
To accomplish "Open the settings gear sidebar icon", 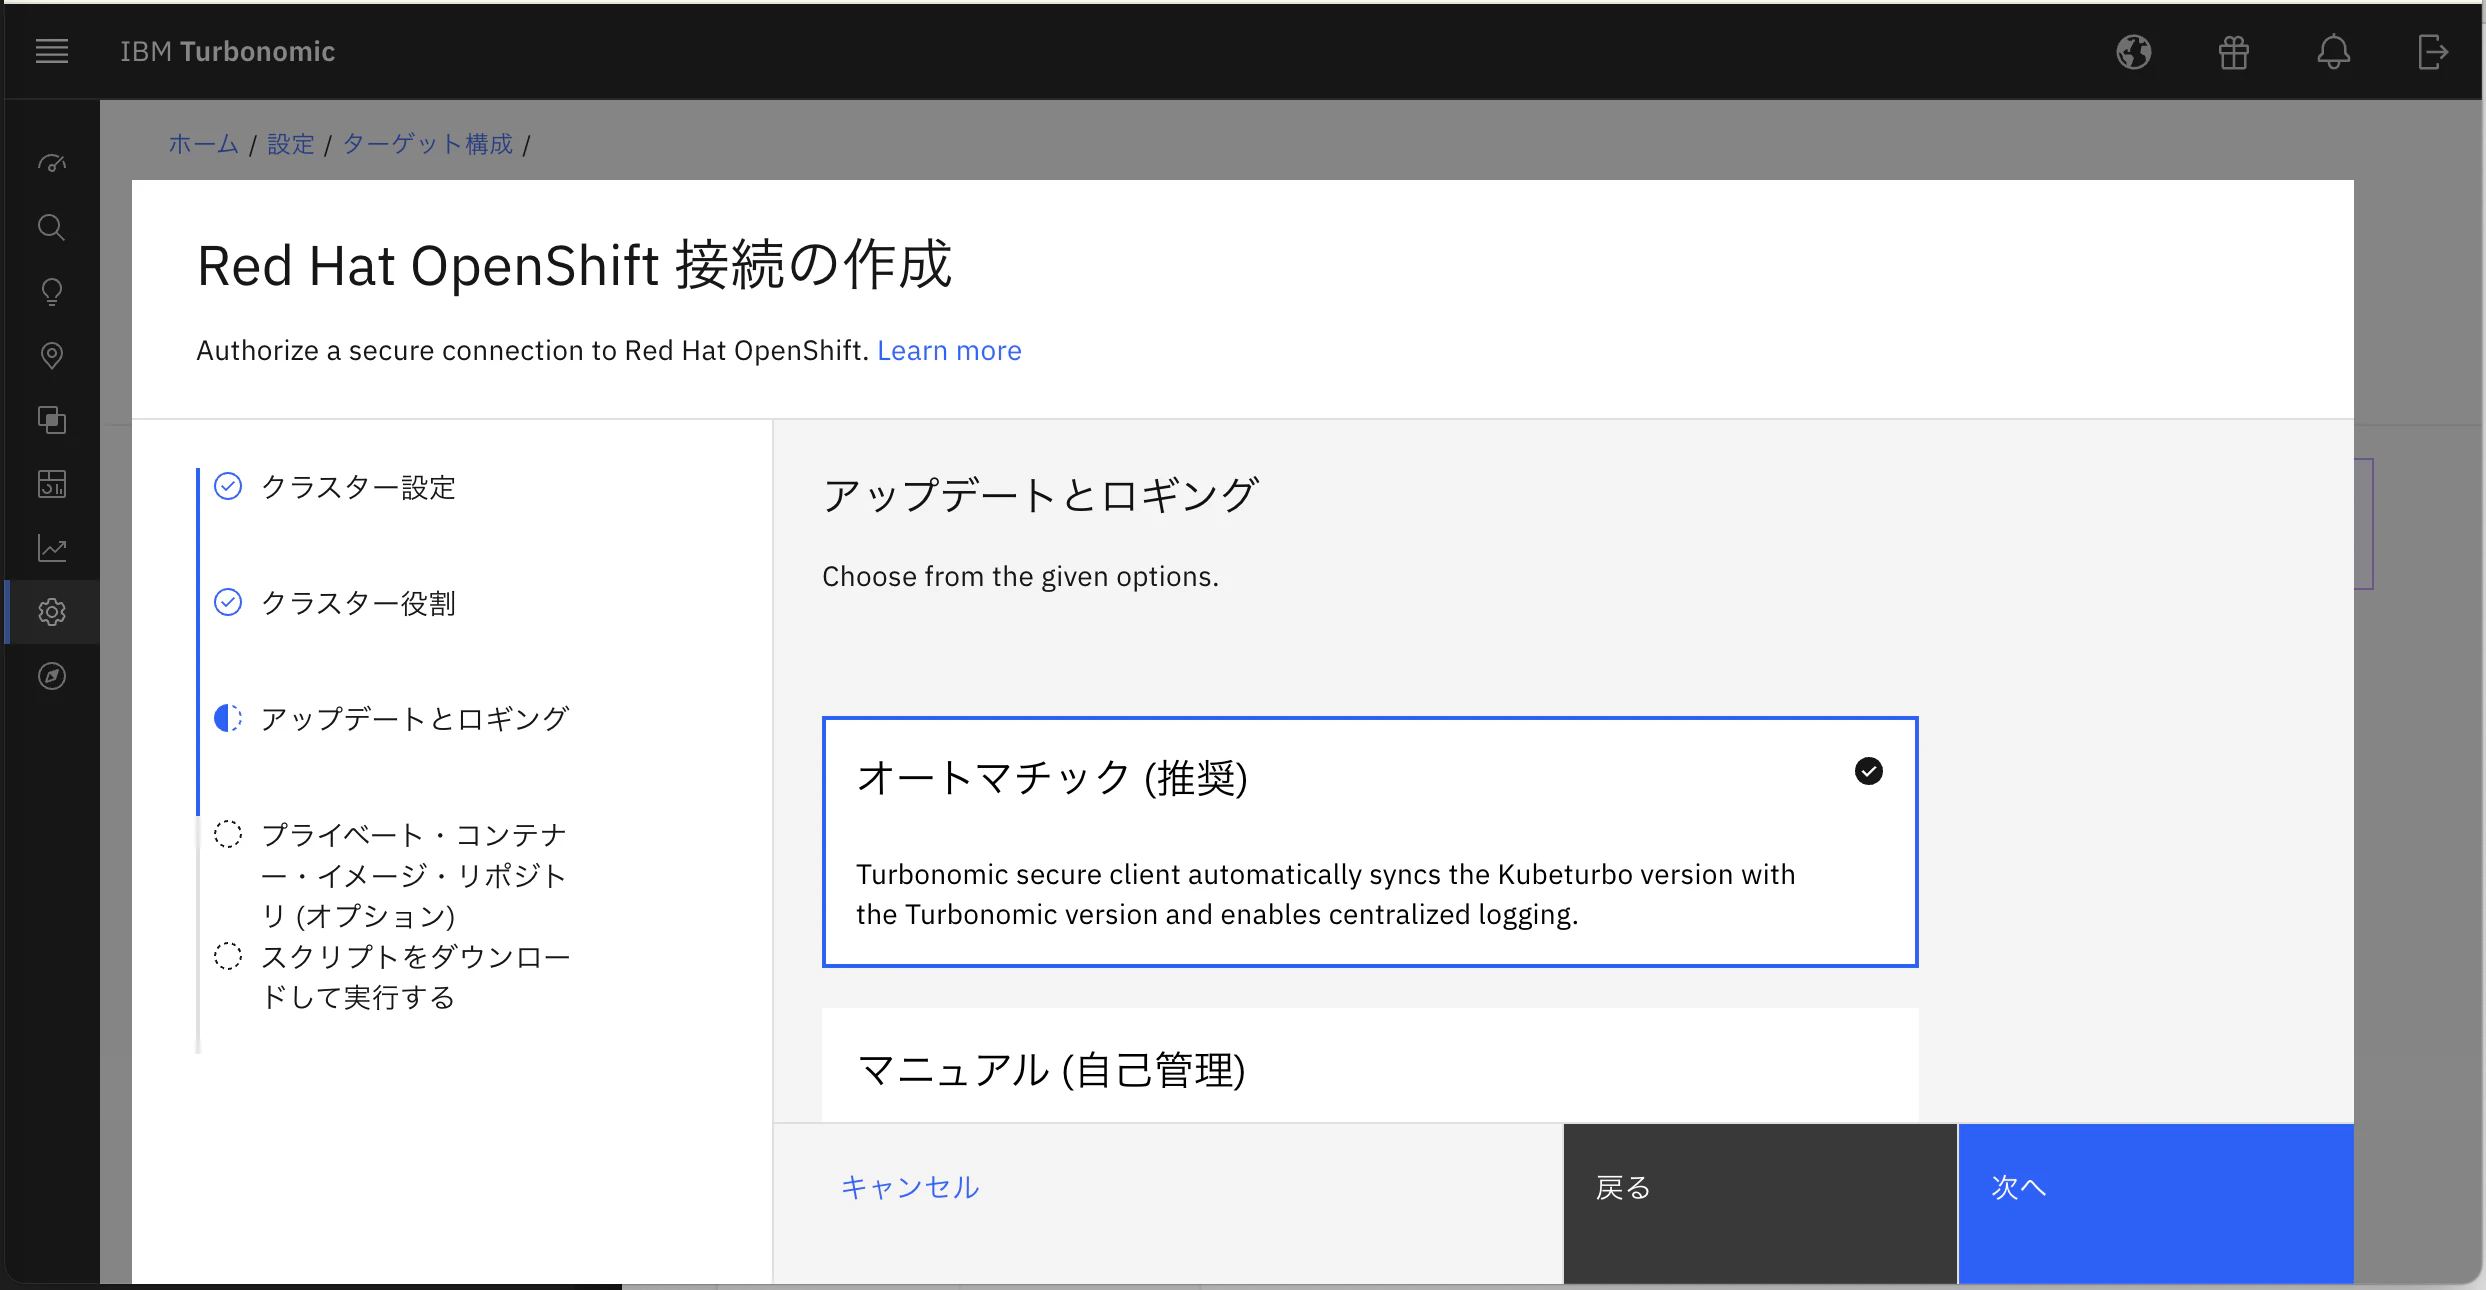I will pyautogui.click(x=52, y=612).
